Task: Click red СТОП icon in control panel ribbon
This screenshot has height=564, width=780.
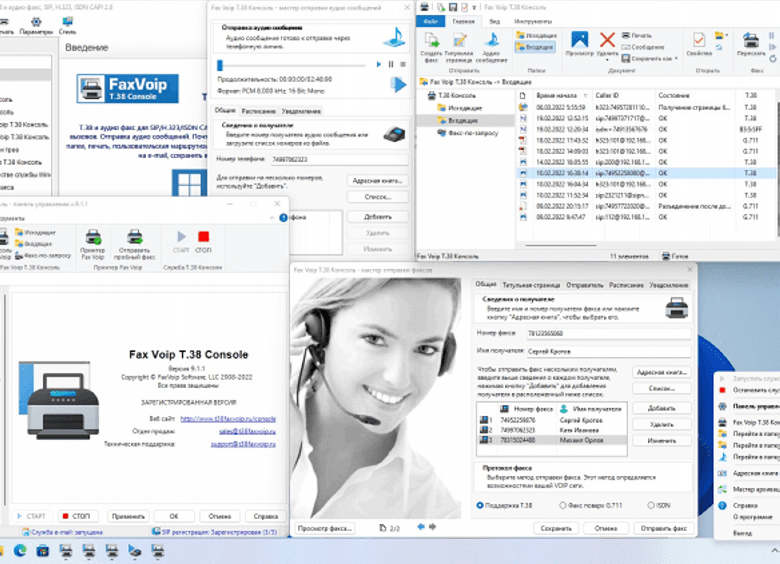Action: click(x=203, y=237)
